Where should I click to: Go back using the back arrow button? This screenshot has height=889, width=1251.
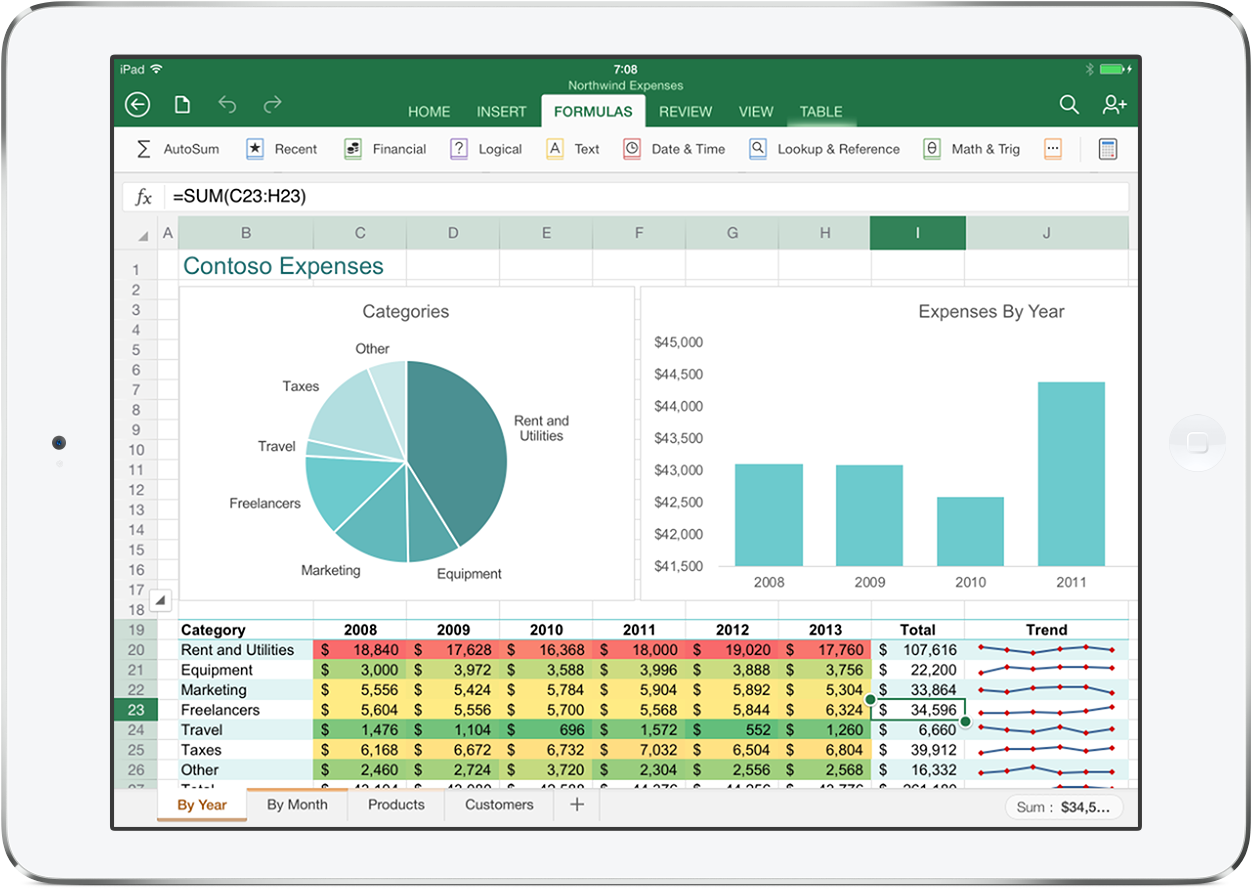point(137,104)
